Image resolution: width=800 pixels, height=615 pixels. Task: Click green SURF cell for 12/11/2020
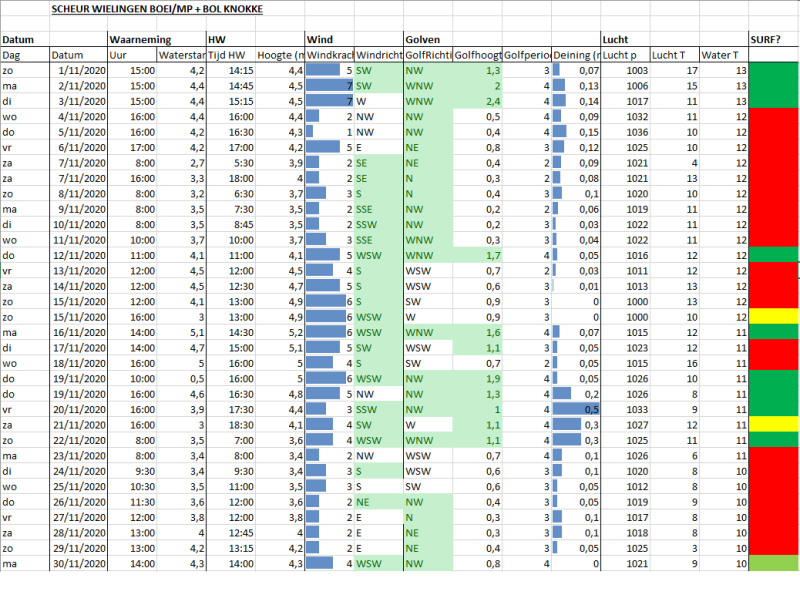pyautogui.click(x=773, y=255)
